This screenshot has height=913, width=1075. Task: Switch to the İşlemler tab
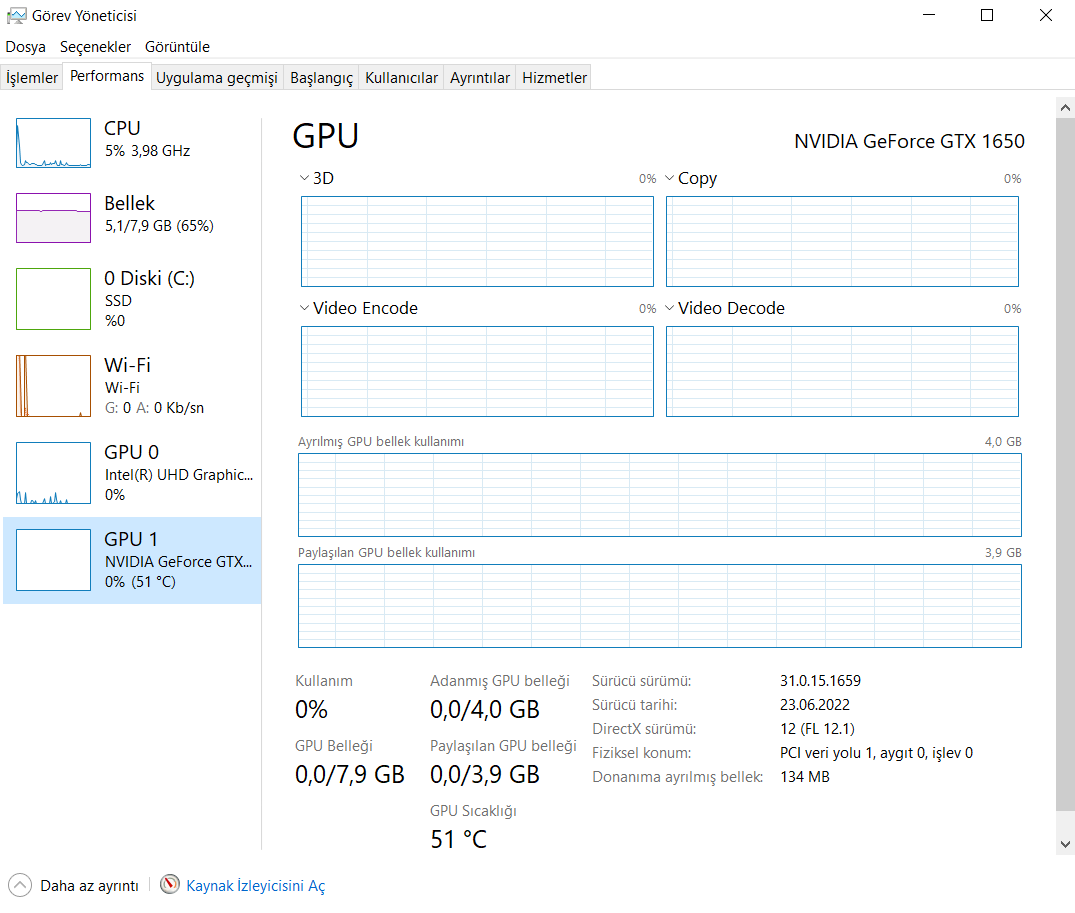pos(32,78)
